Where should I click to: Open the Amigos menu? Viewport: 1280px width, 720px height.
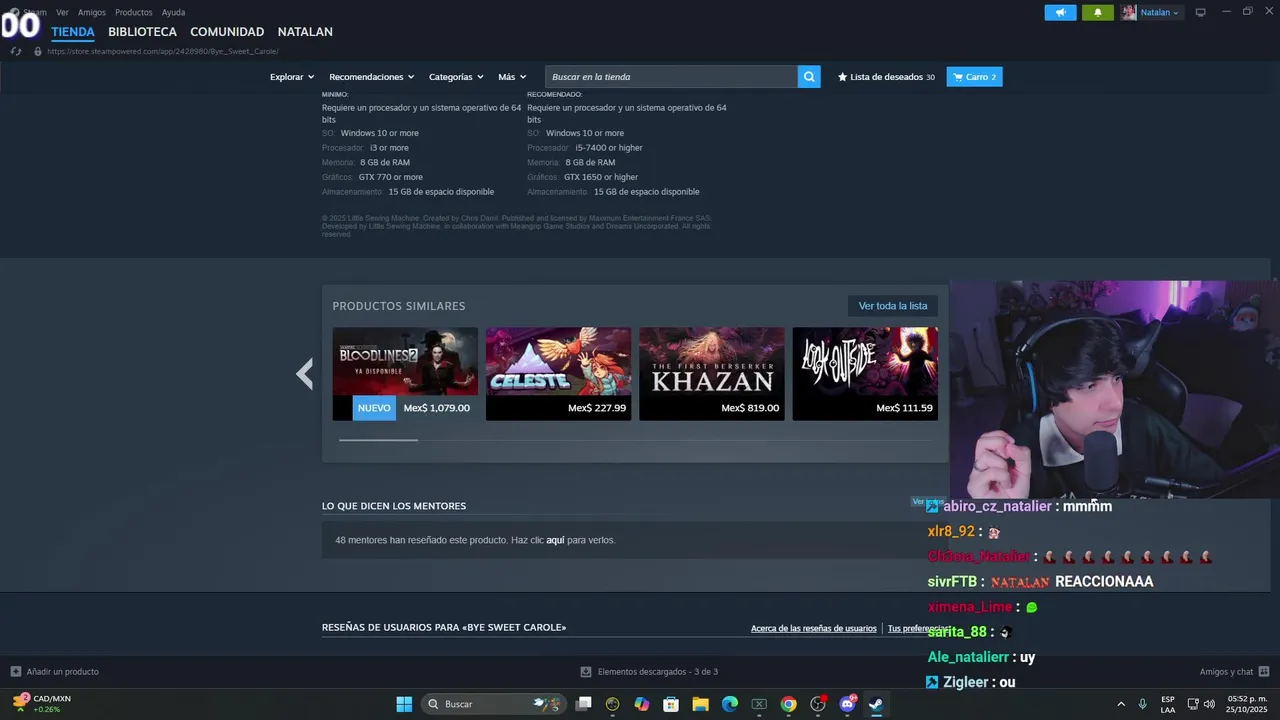(x=92, y=12)
